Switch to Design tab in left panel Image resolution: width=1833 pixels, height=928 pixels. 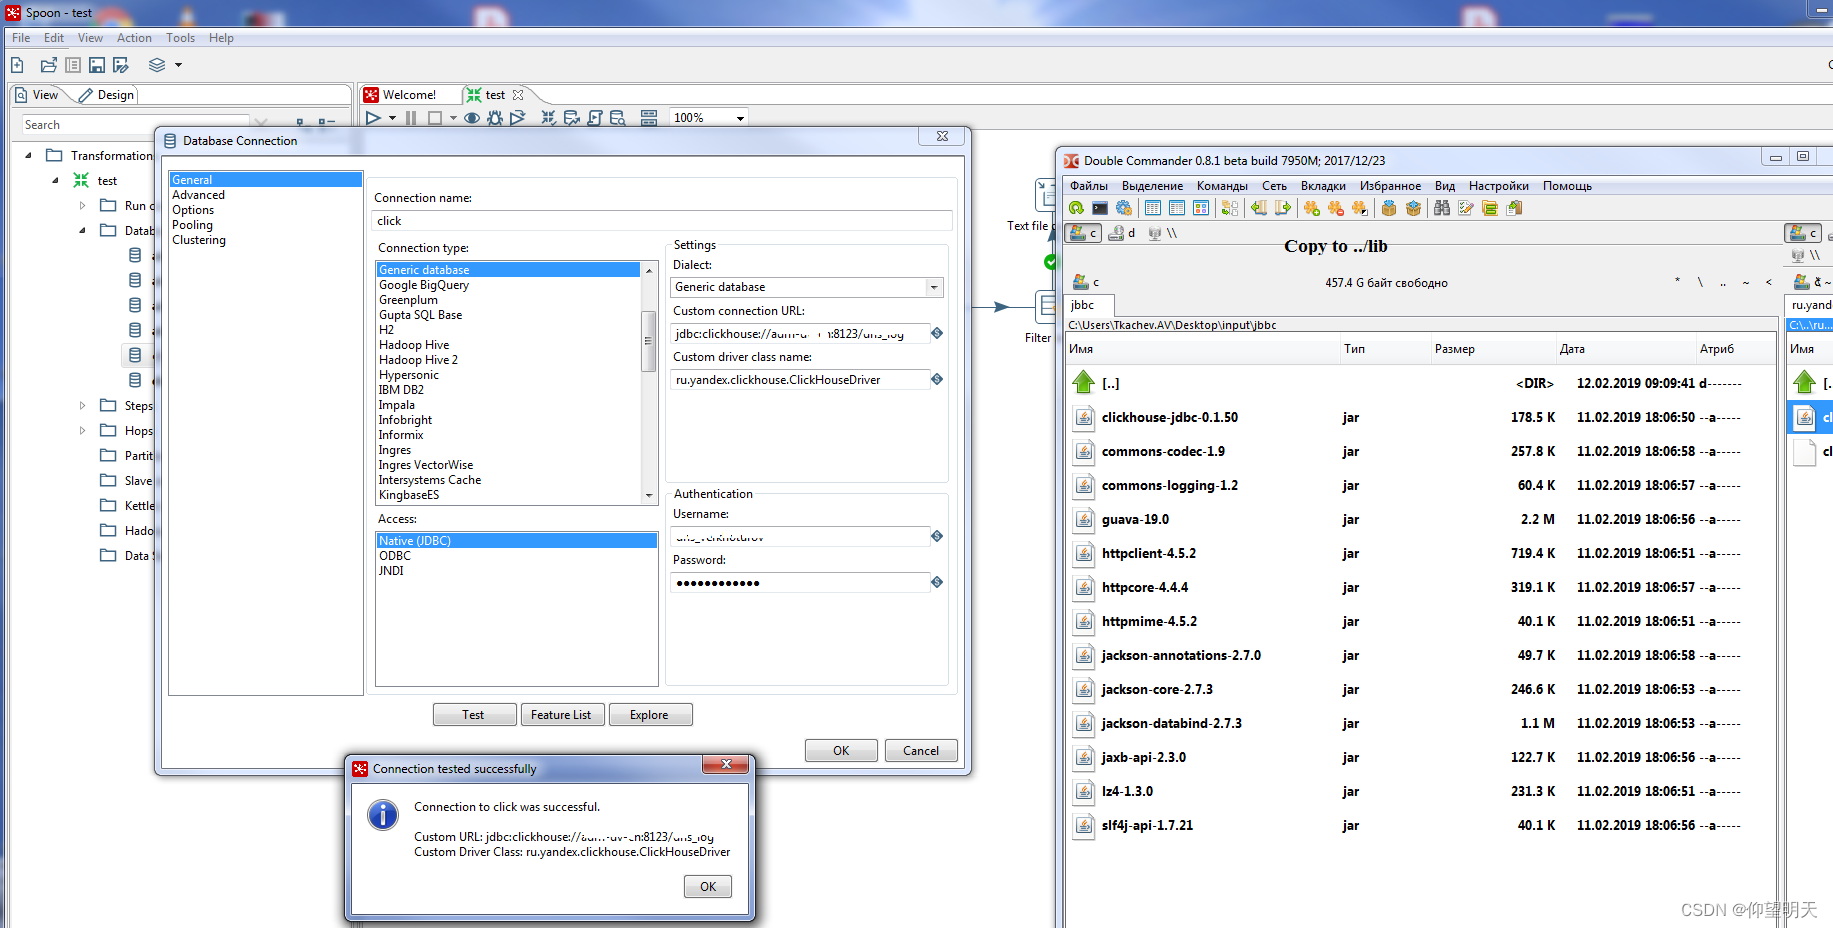tap(106, 95)
